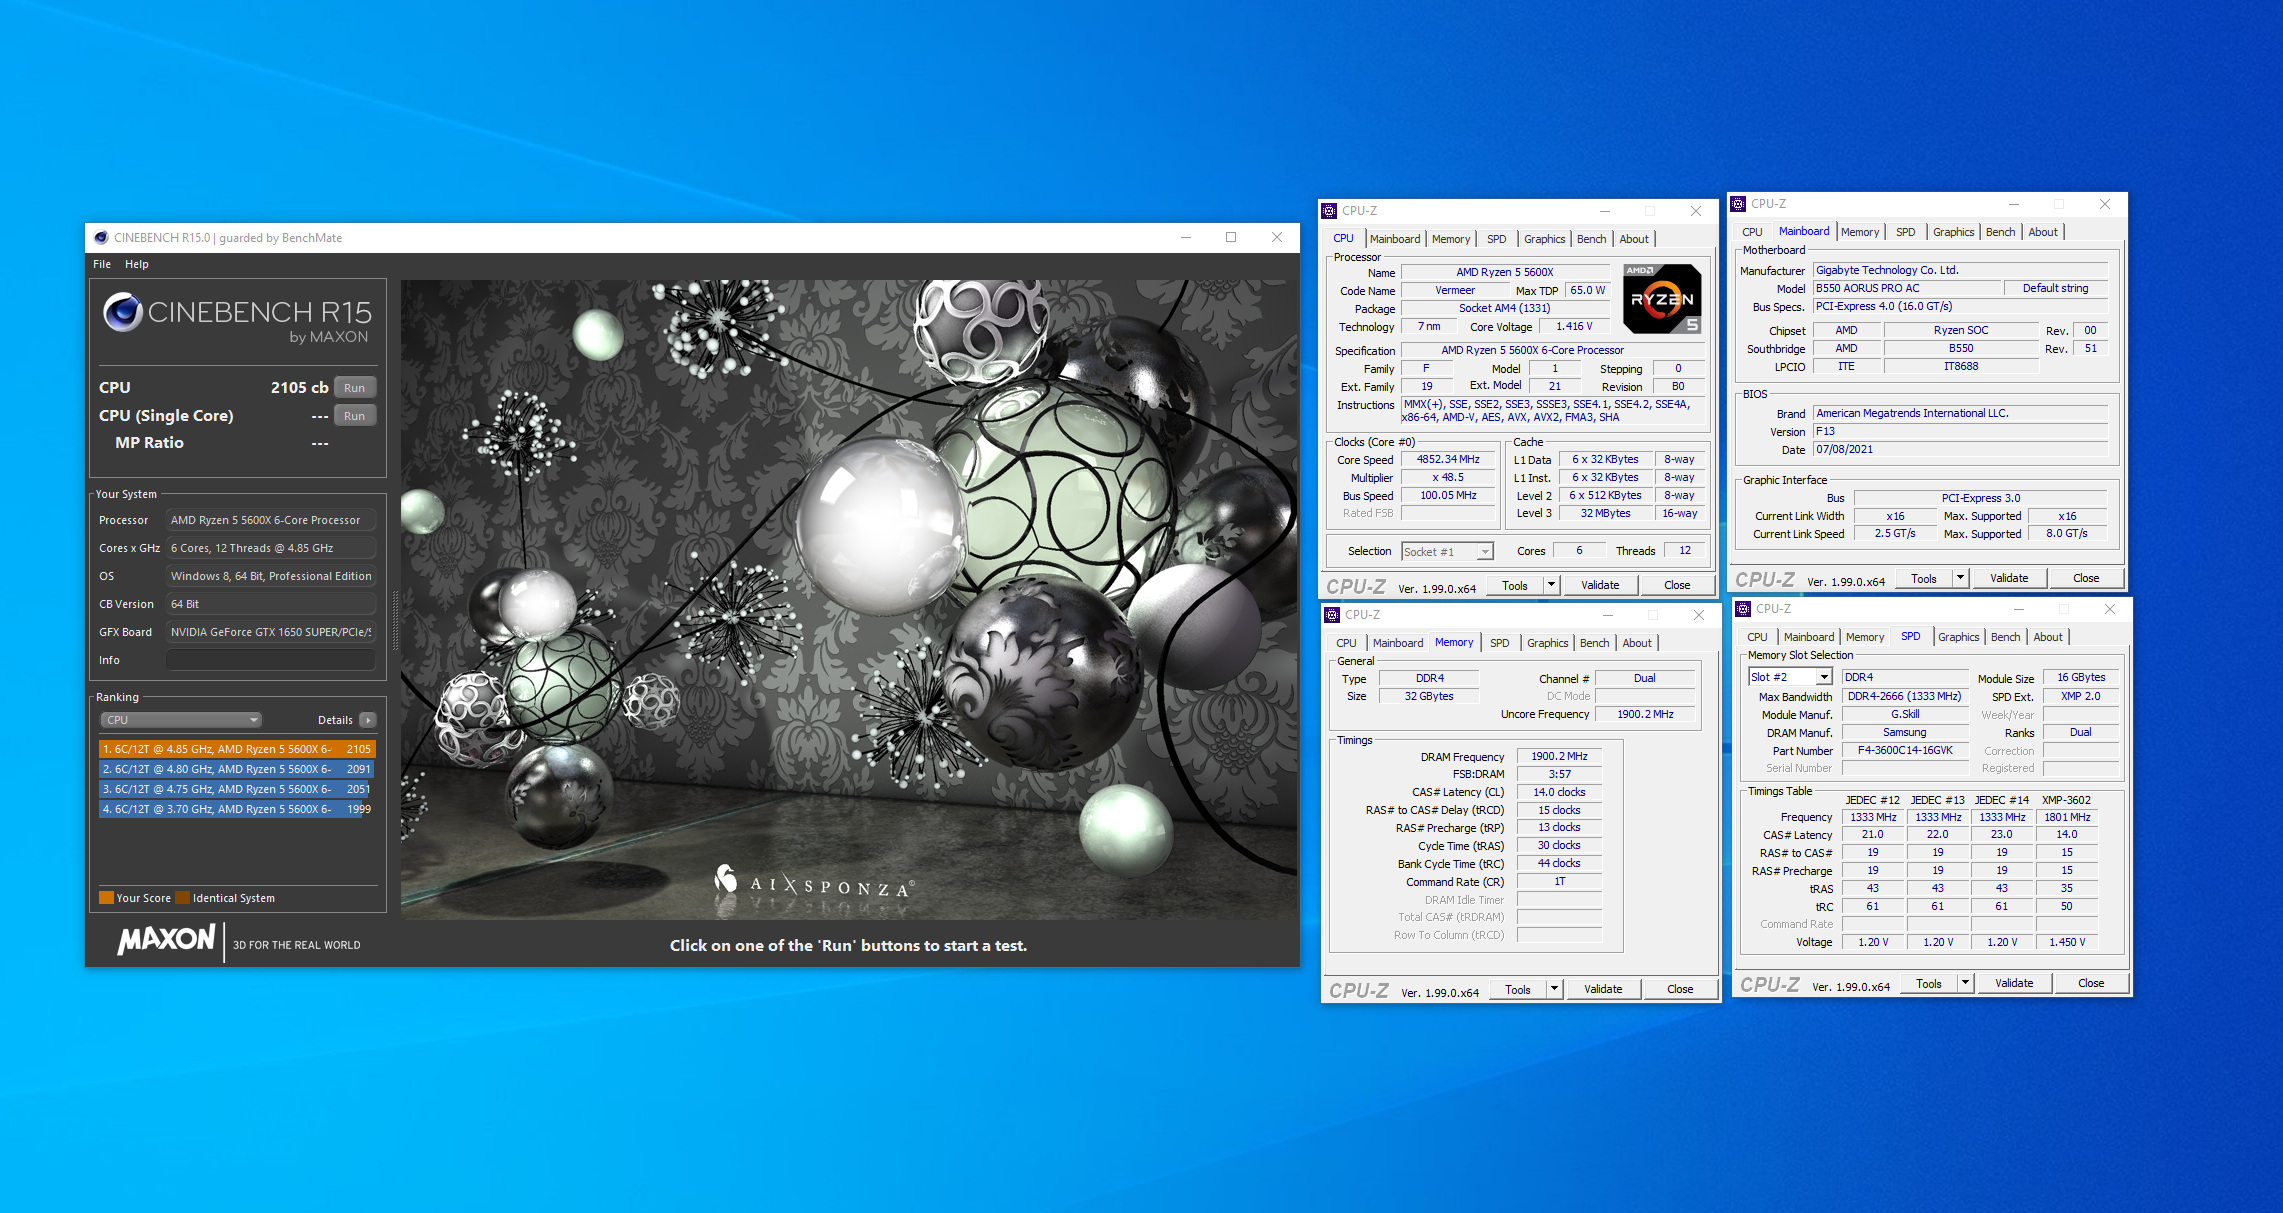Click the CPU-Z icon of the Mainboard window
2283x1213 pixels.
coord(1738,204)
